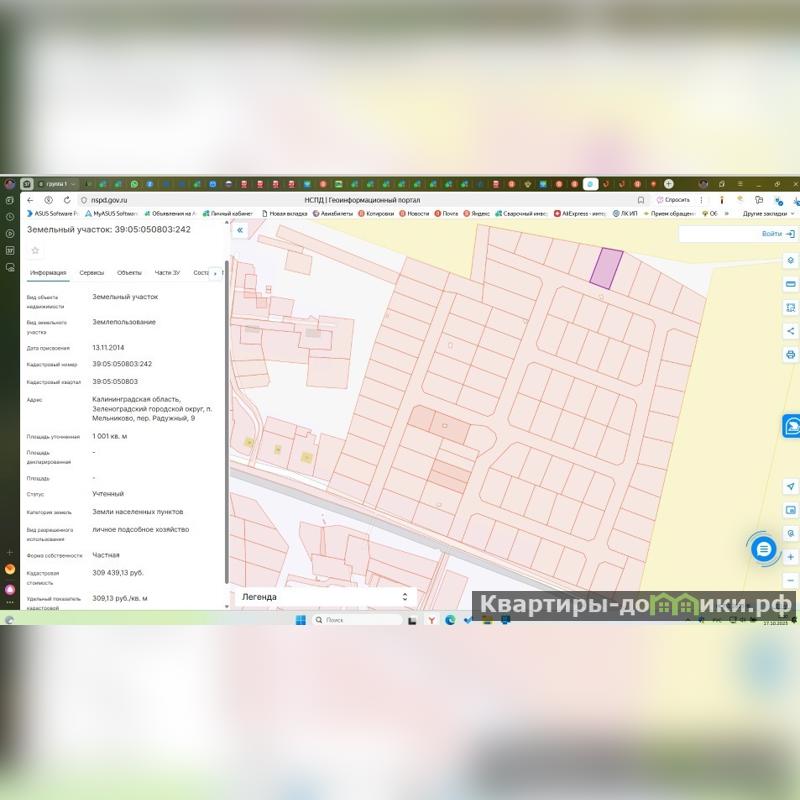
Task: Go back with browser back arrow
Action: [x=30, y=200]
